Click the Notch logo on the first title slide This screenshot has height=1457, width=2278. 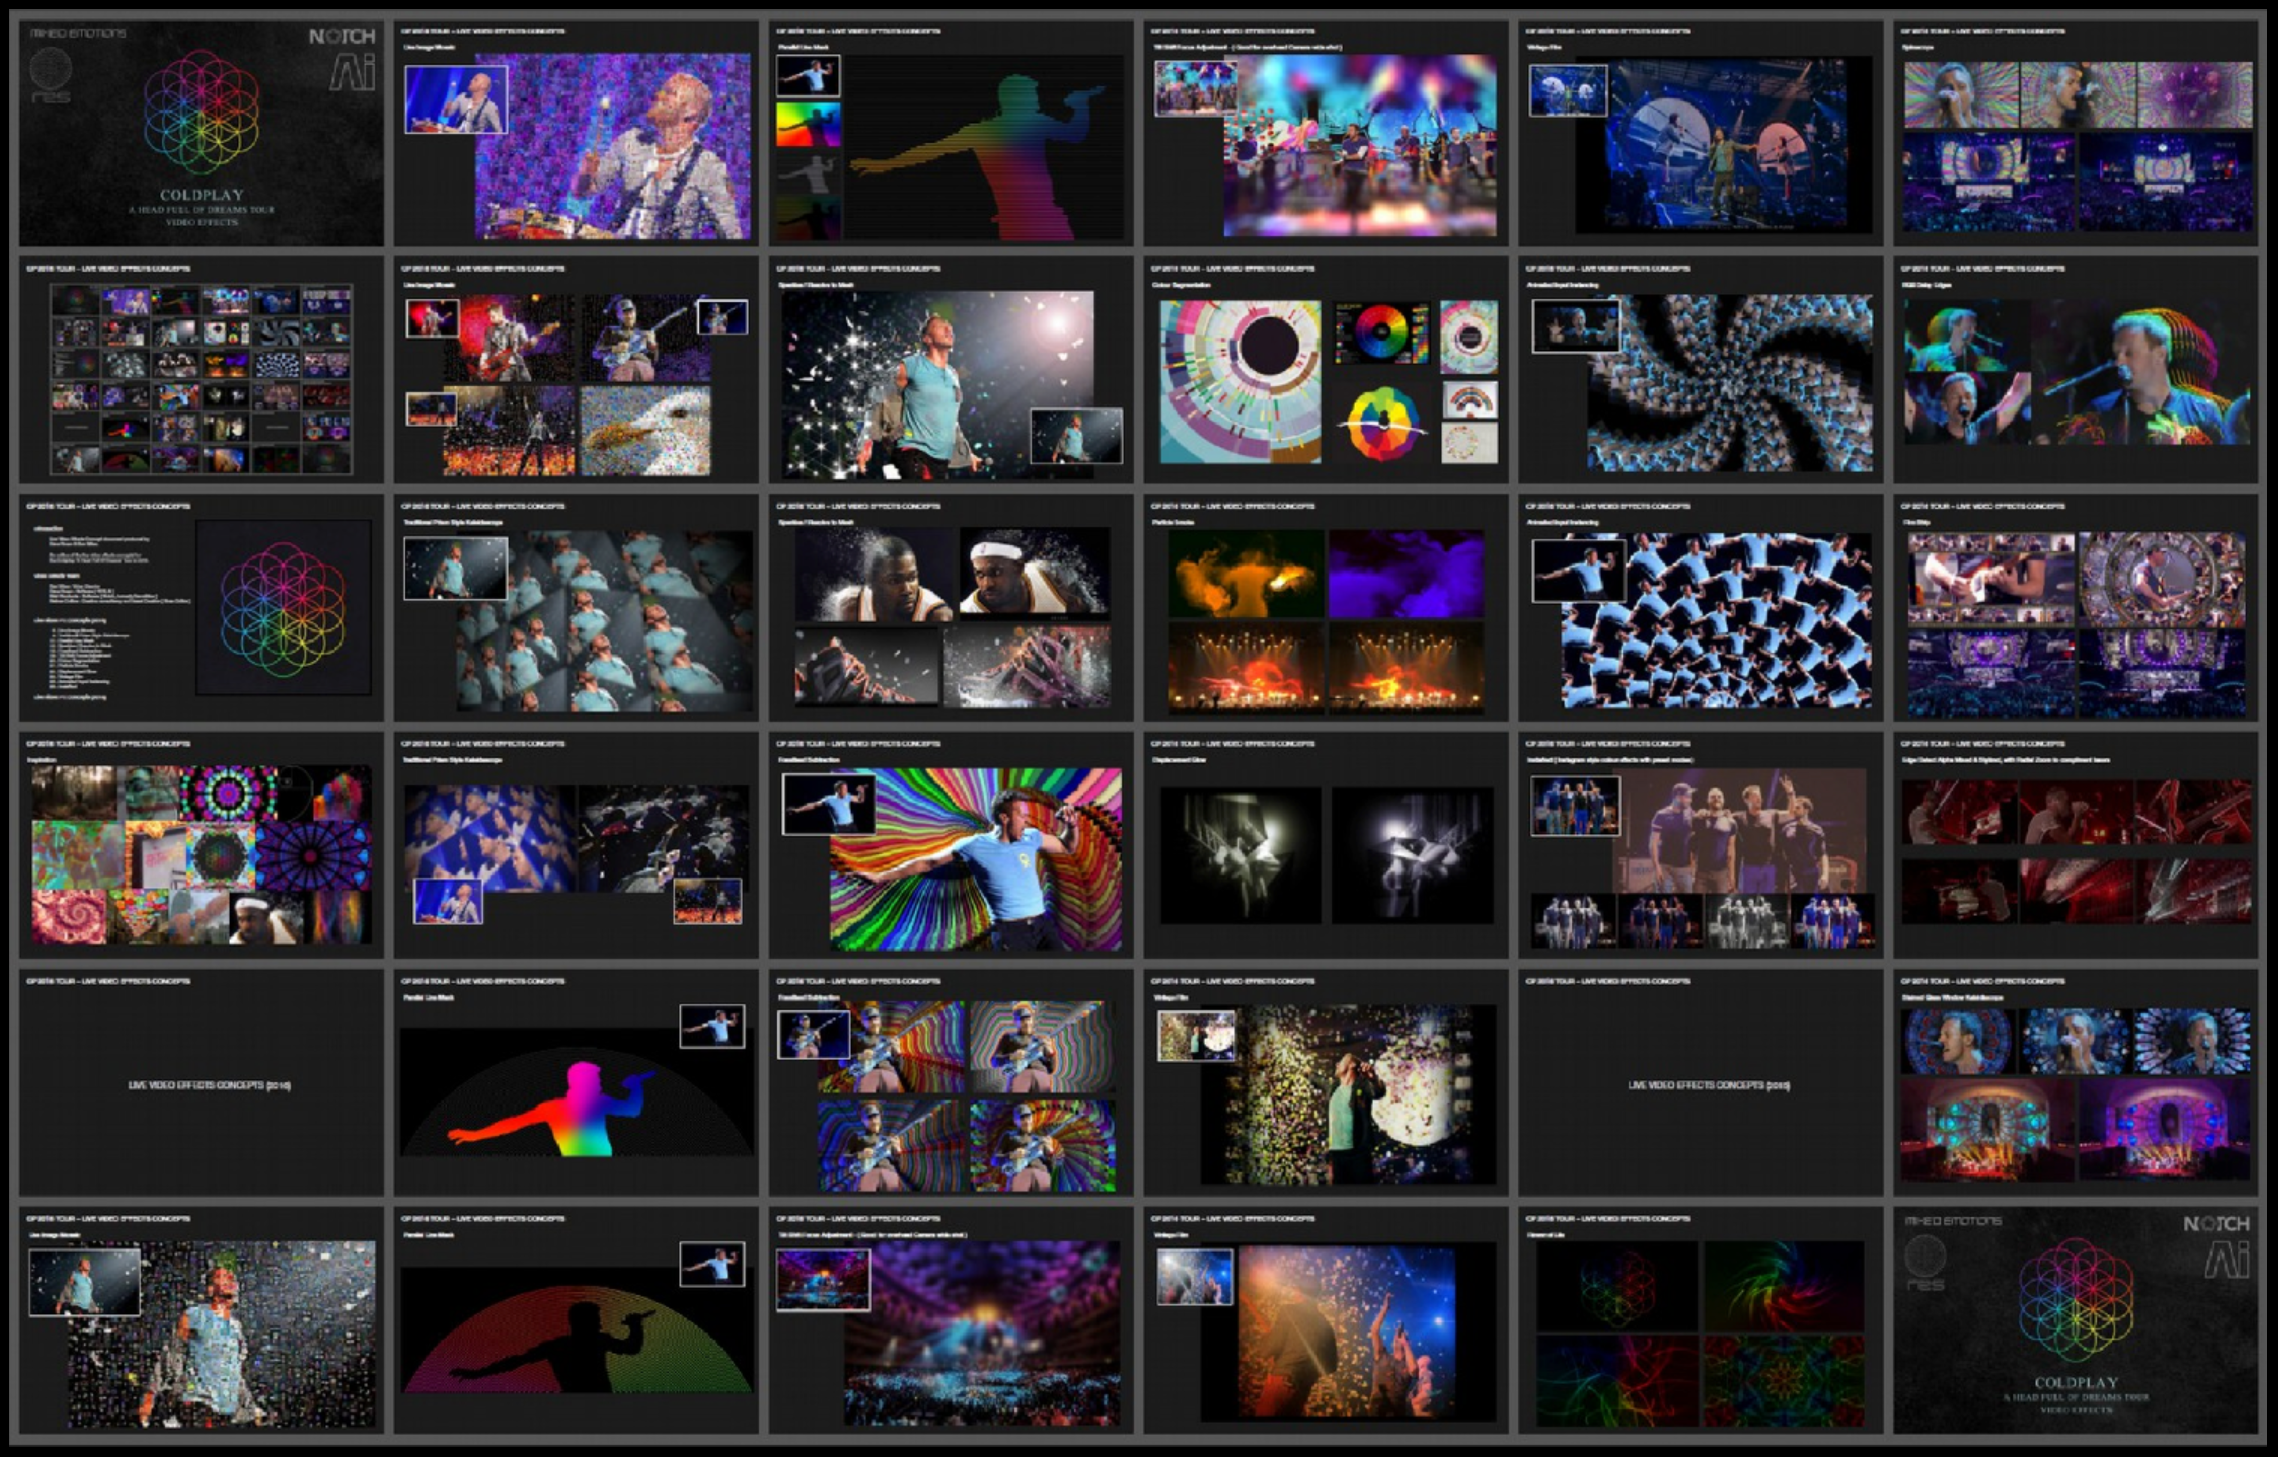click(341, 37)
